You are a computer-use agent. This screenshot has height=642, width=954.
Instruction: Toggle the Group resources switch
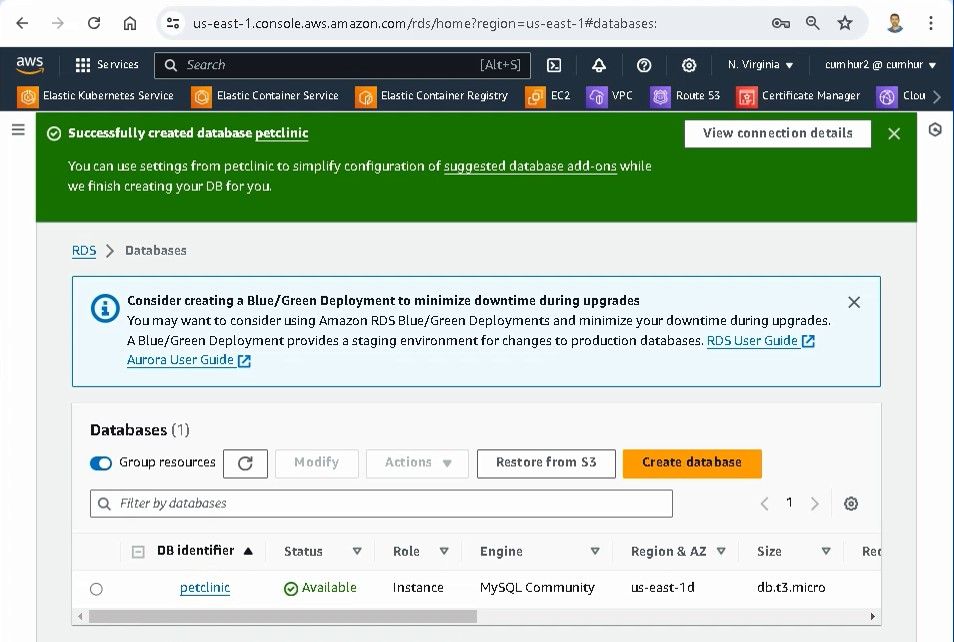(x=101, y=463)
